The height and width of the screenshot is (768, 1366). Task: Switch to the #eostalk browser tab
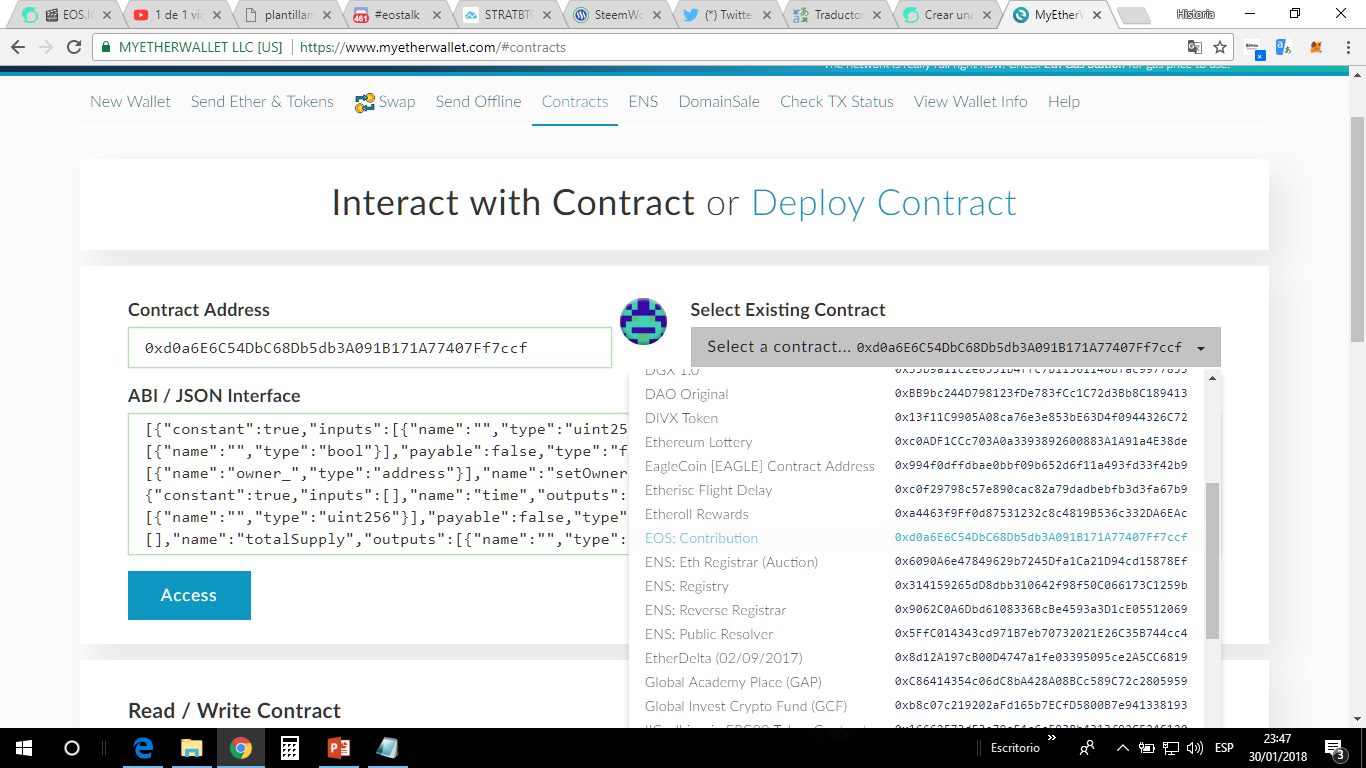tap(397, 15)
